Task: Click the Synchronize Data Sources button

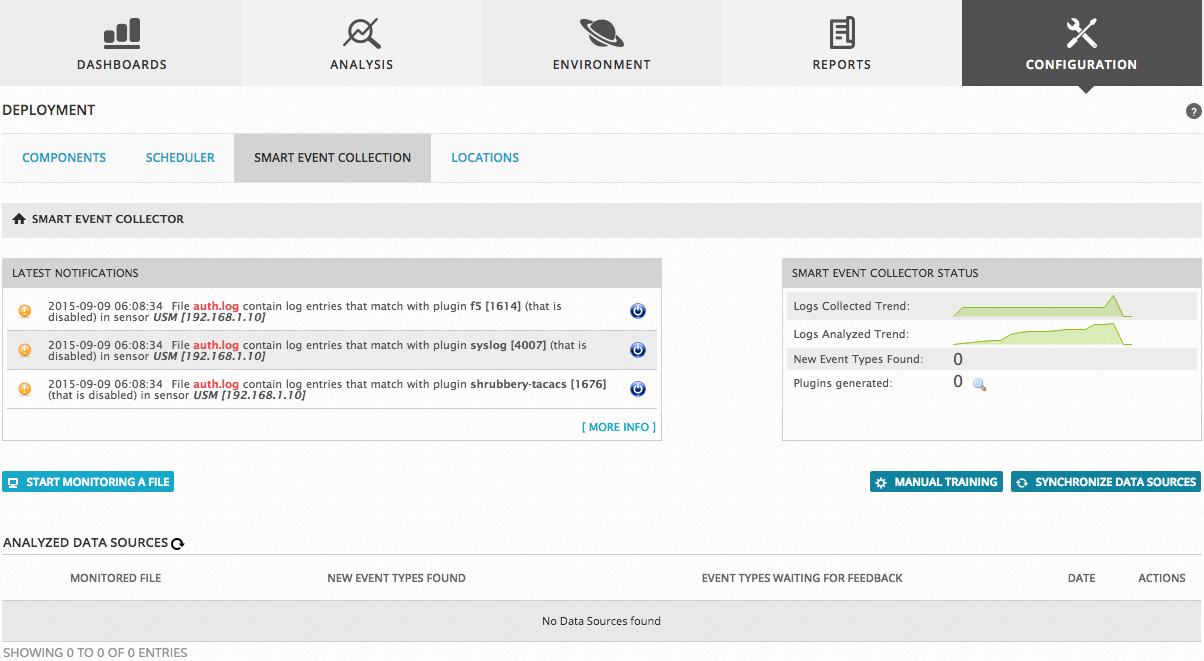Action: (x=1106, y=482)
